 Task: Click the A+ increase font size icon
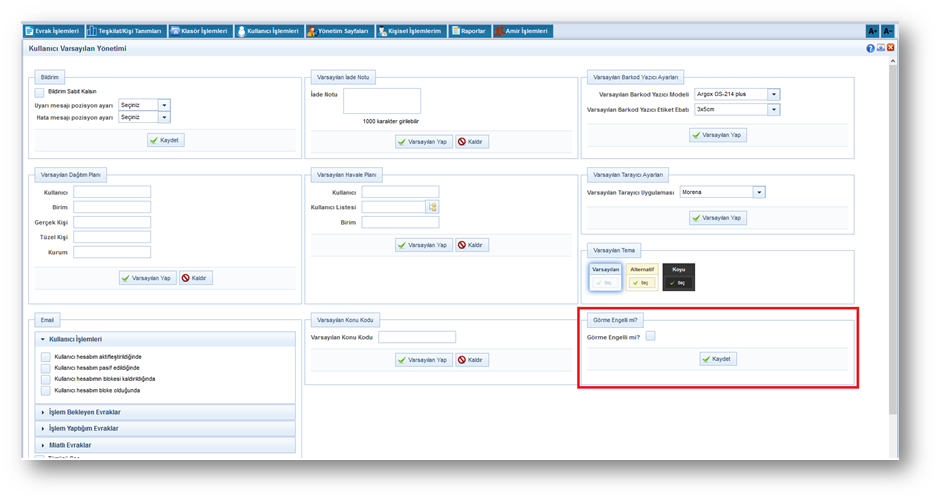click(872, 31)
